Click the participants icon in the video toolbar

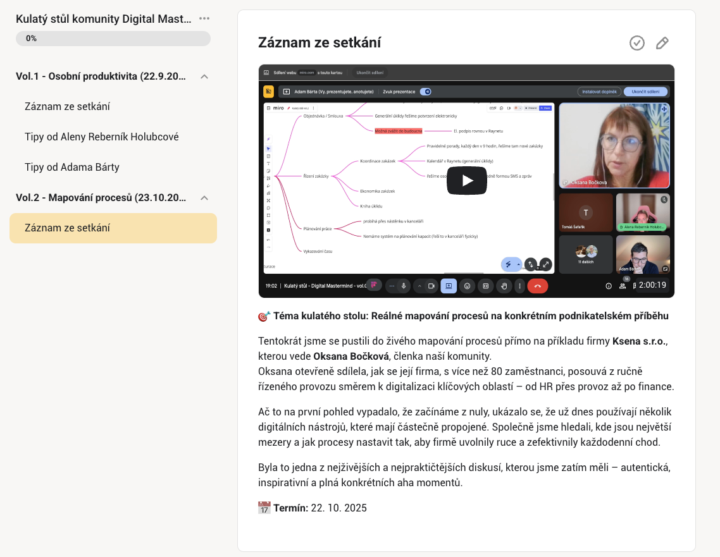pos(622,286)
